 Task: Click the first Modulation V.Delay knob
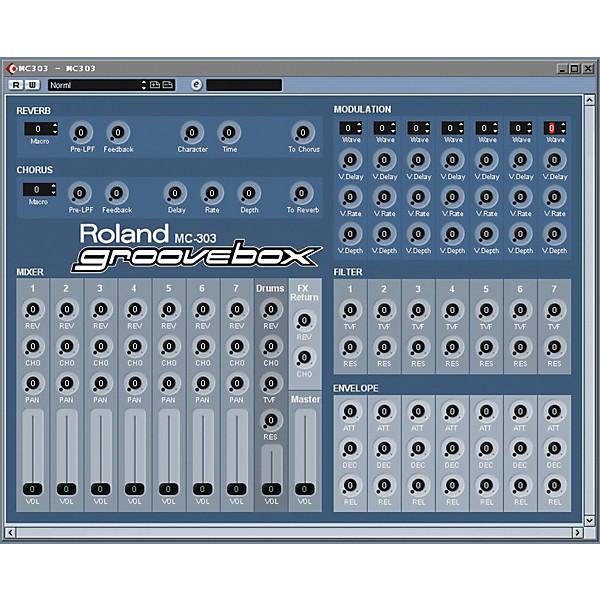coord(350,160)
